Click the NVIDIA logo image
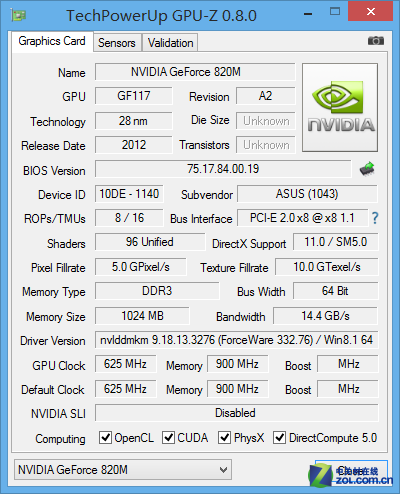 click(340, 107)
